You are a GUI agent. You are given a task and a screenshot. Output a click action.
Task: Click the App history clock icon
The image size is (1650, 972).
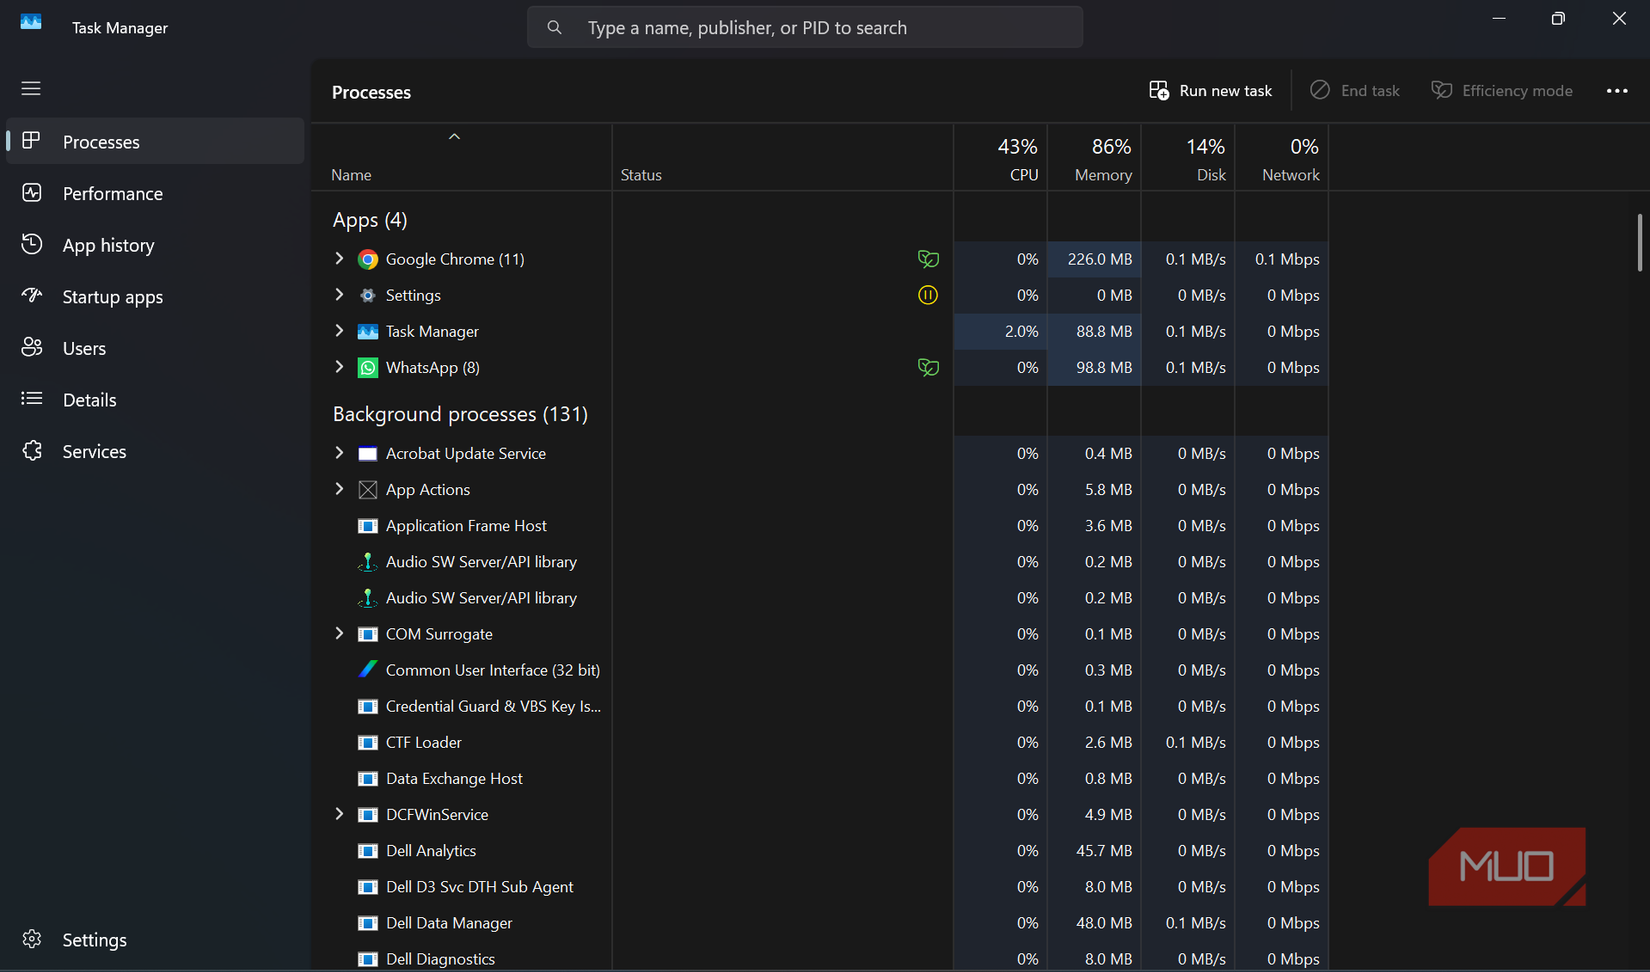coord(31,244)
